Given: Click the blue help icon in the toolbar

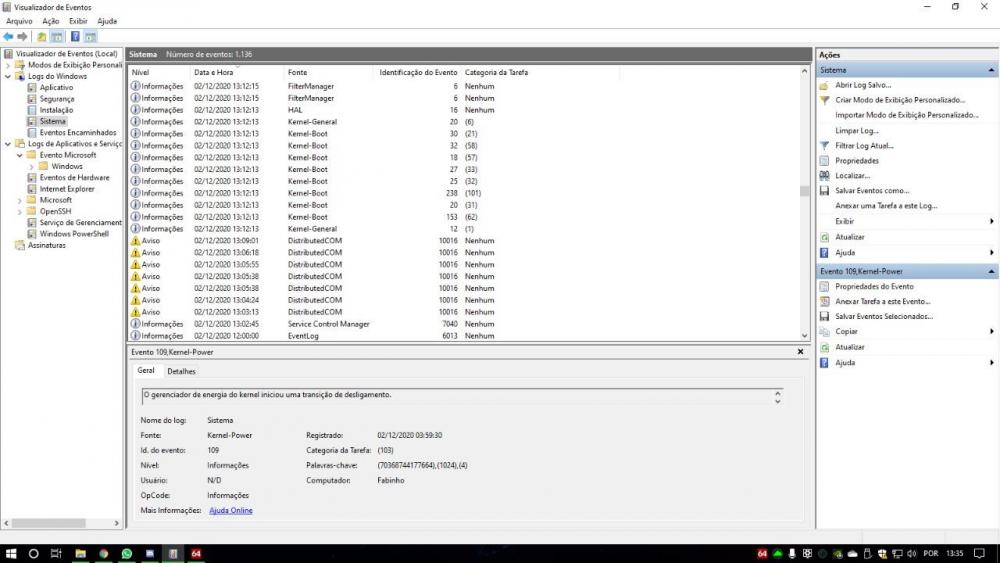Looking at the screenshot, I should 75,37.
